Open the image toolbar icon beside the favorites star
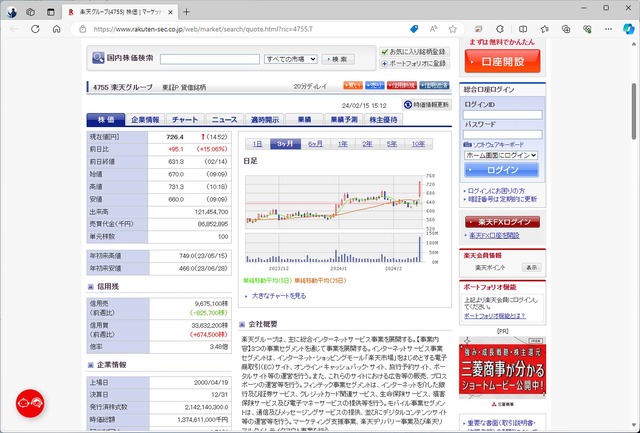The image size is (640, 433). [x=478, y=29]
